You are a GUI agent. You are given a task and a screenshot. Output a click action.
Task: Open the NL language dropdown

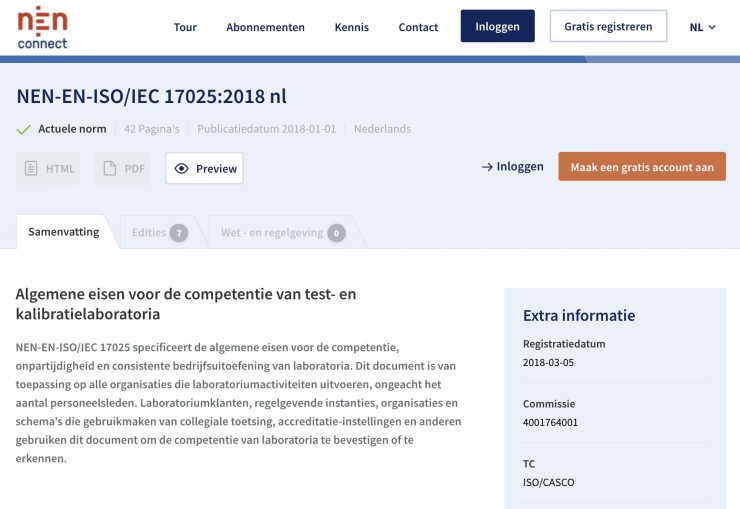pyautogui.click(x=702, y=27)
